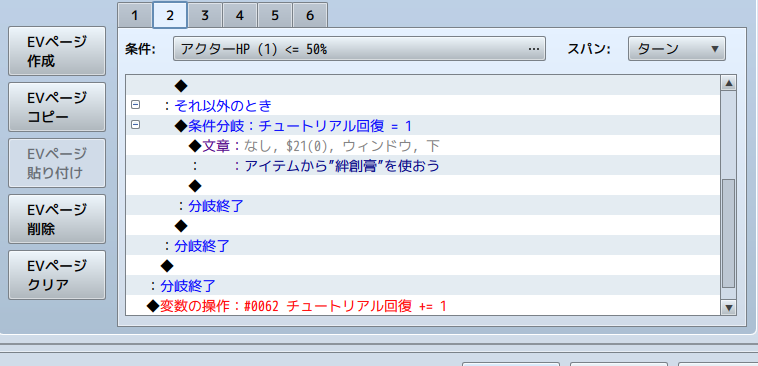Select event page tab 2
The height and width of the screenshot is (366, 758).
click(x=170, y=15)
